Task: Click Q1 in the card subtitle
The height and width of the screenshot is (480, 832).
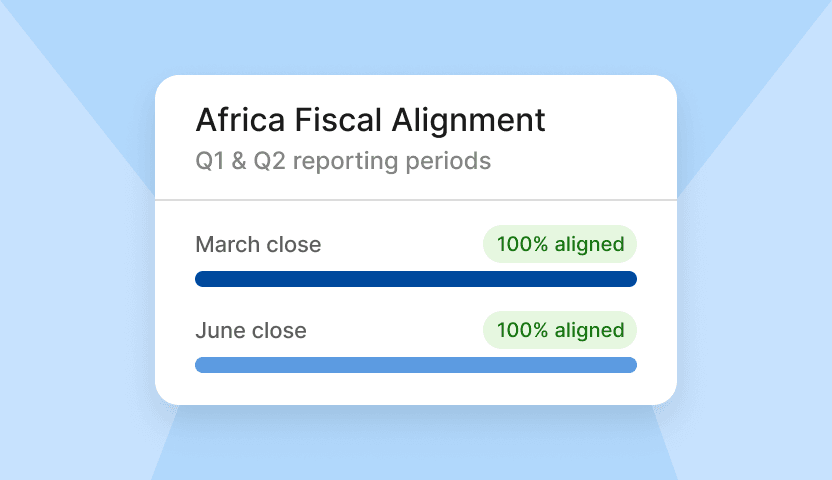Action: [x=209, y=160]
